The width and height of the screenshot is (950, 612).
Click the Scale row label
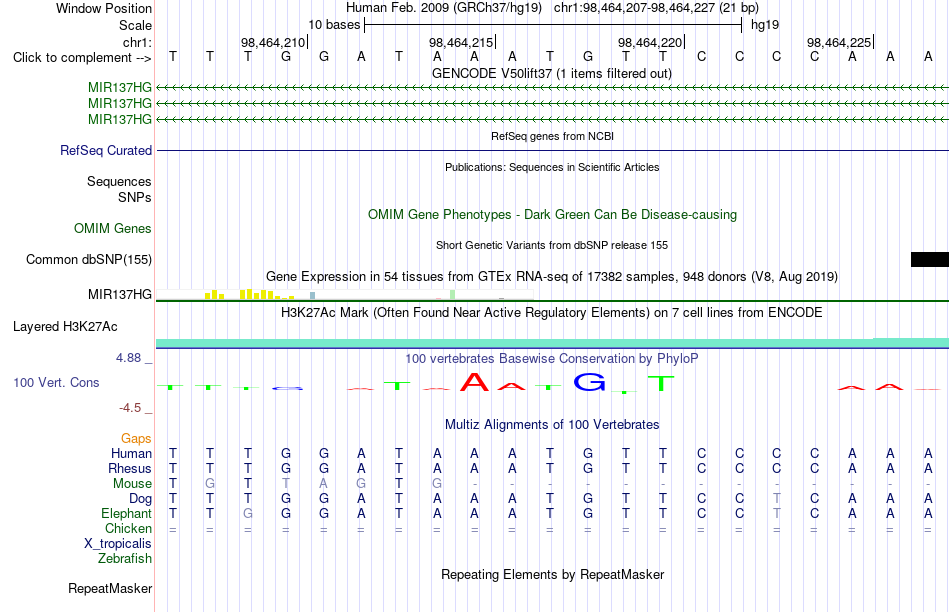pos(136,25)
